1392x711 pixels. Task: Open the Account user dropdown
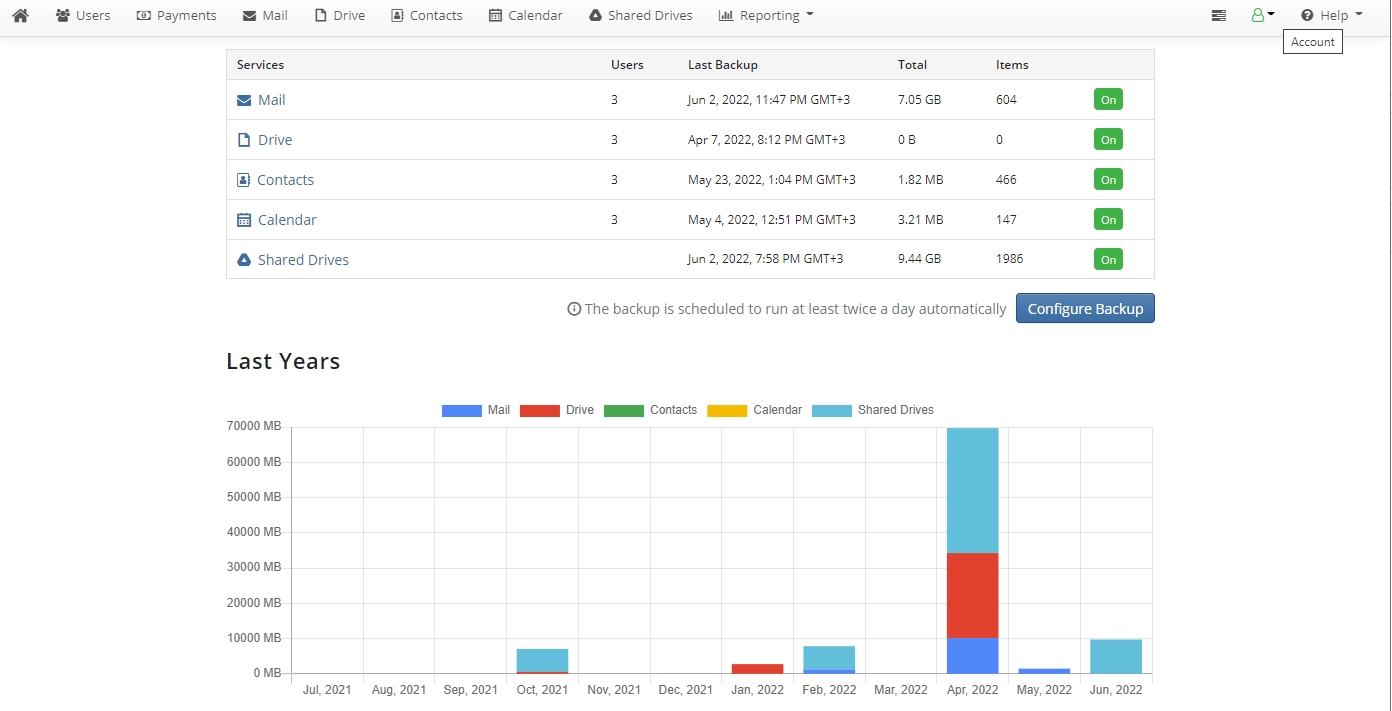point(1262,15)
